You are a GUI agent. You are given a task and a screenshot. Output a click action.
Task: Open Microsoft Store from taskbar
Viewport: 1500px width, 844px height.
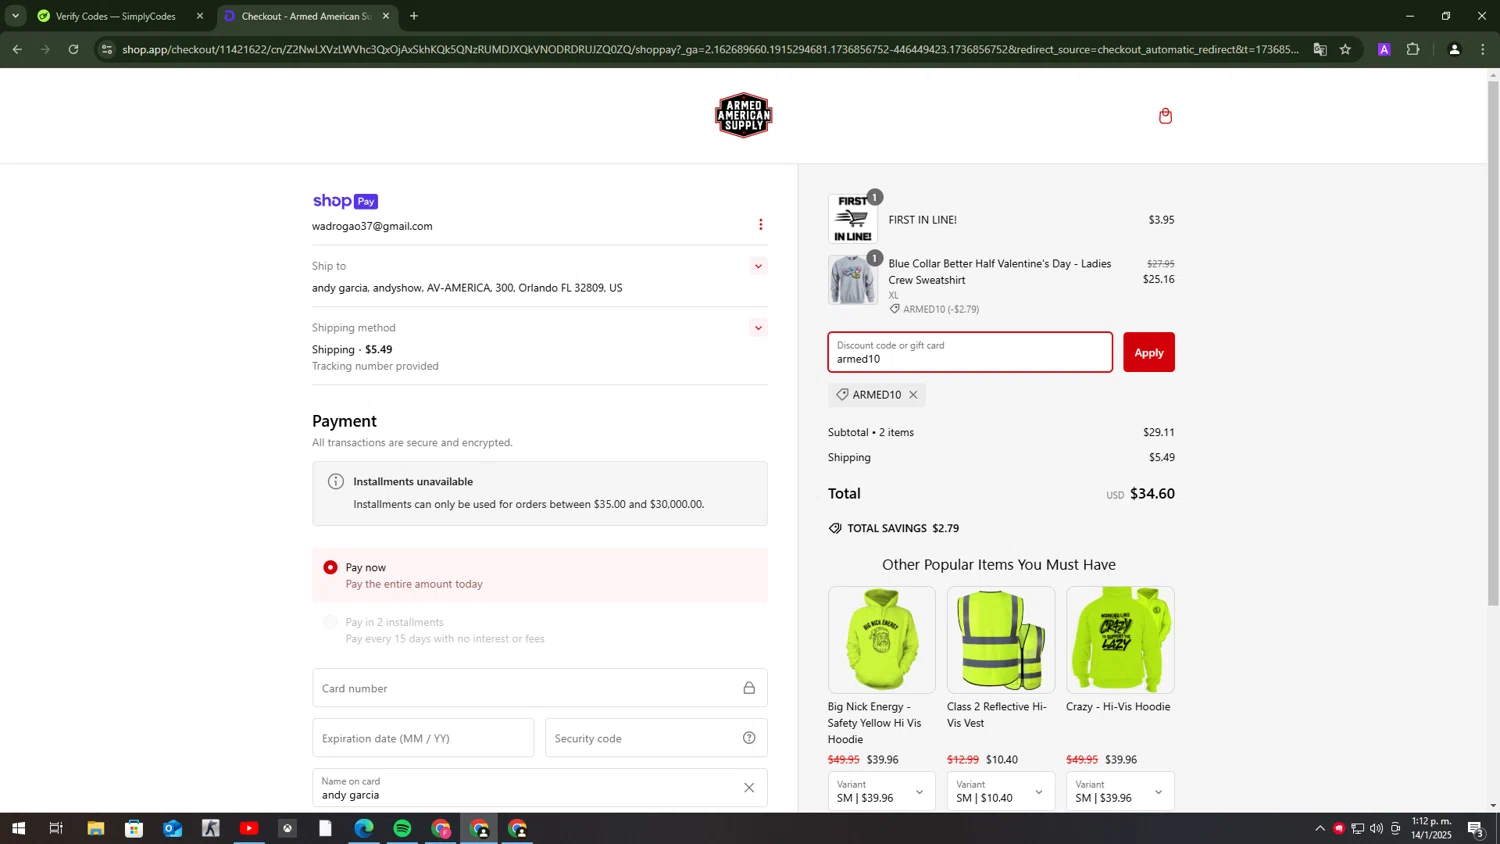click(x=134, y=829)
